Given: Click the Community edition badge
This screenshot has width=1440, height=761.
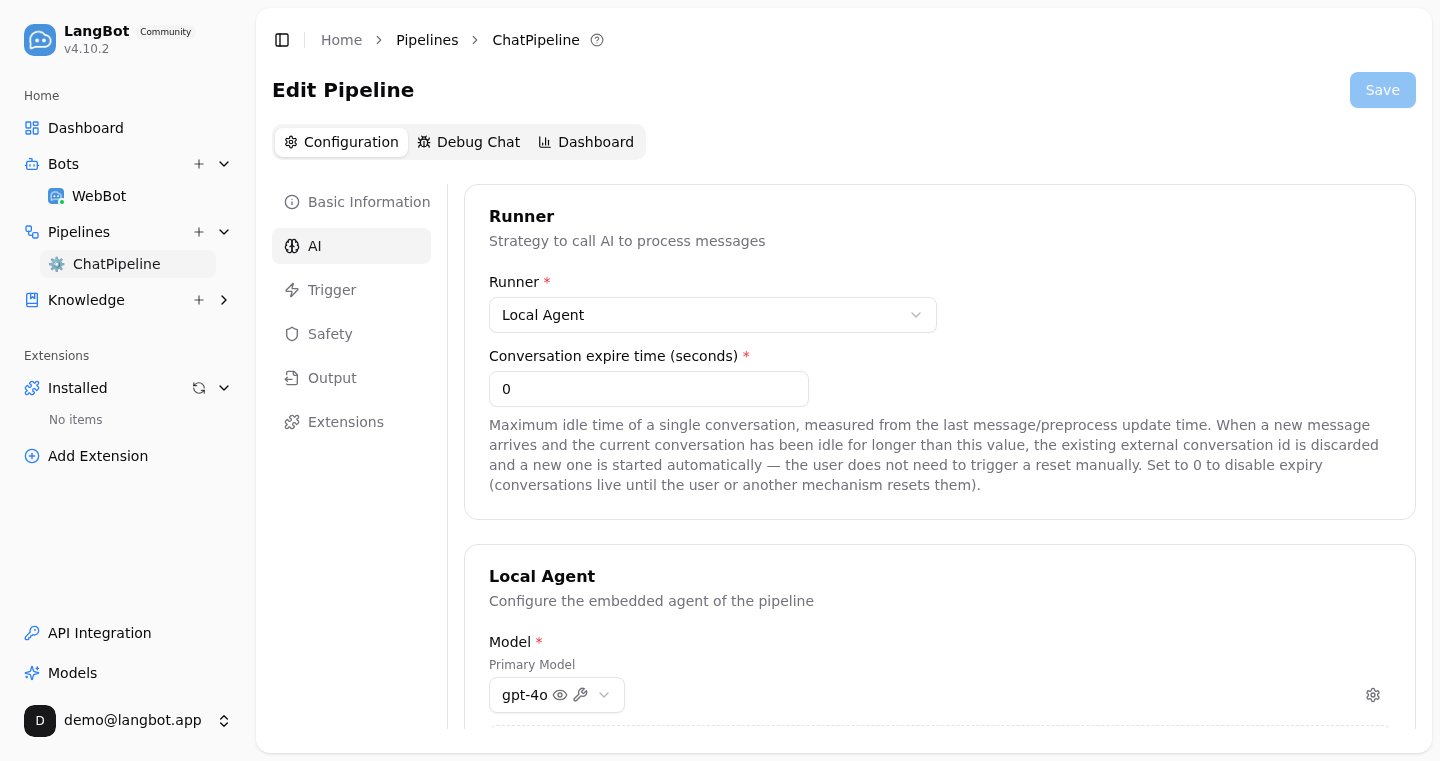Looking at the screenshot, I should 165,32.
